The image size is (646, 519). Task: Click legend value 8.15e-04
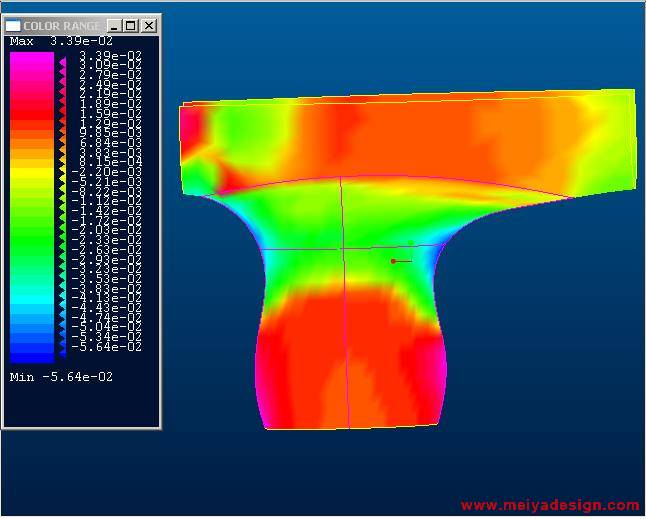click(110, 162)
